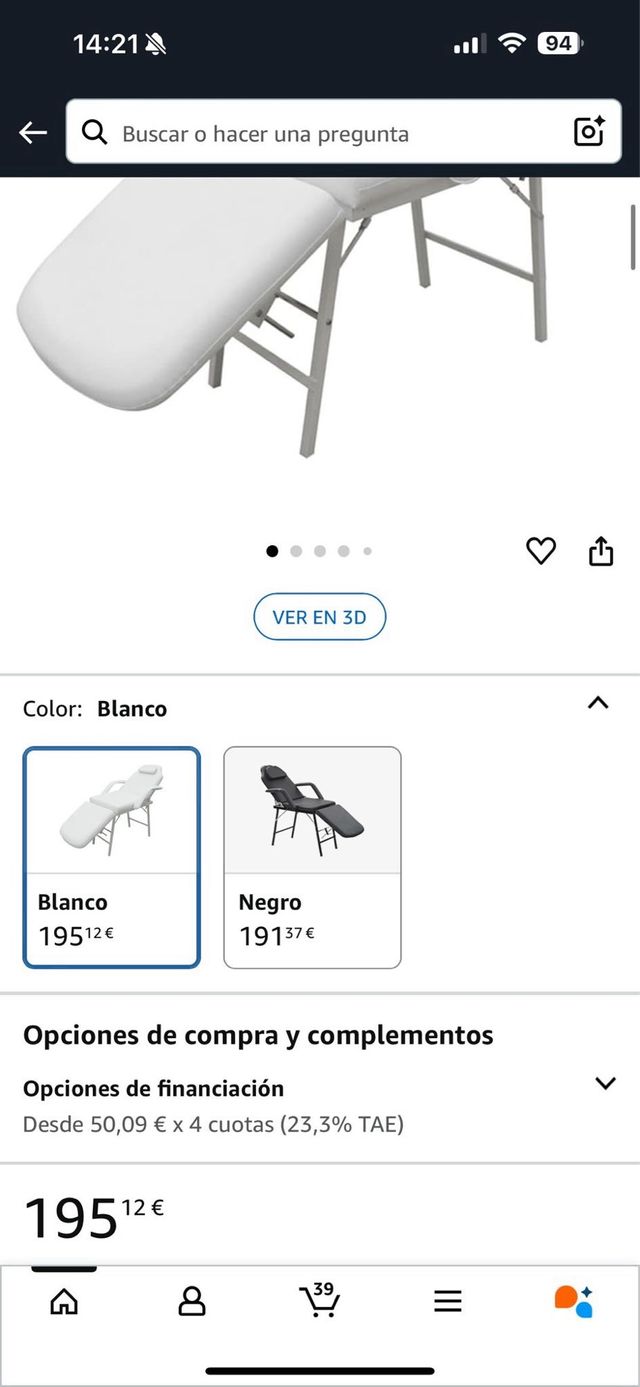
Task: Return to home with the house icon
Action: (x=64, y=1302)
